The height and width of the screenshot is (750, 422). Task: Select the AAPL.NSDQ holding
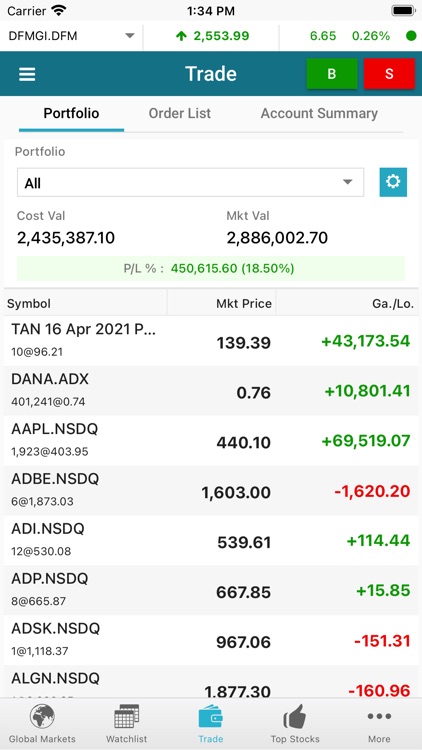[x=211, y=441]
